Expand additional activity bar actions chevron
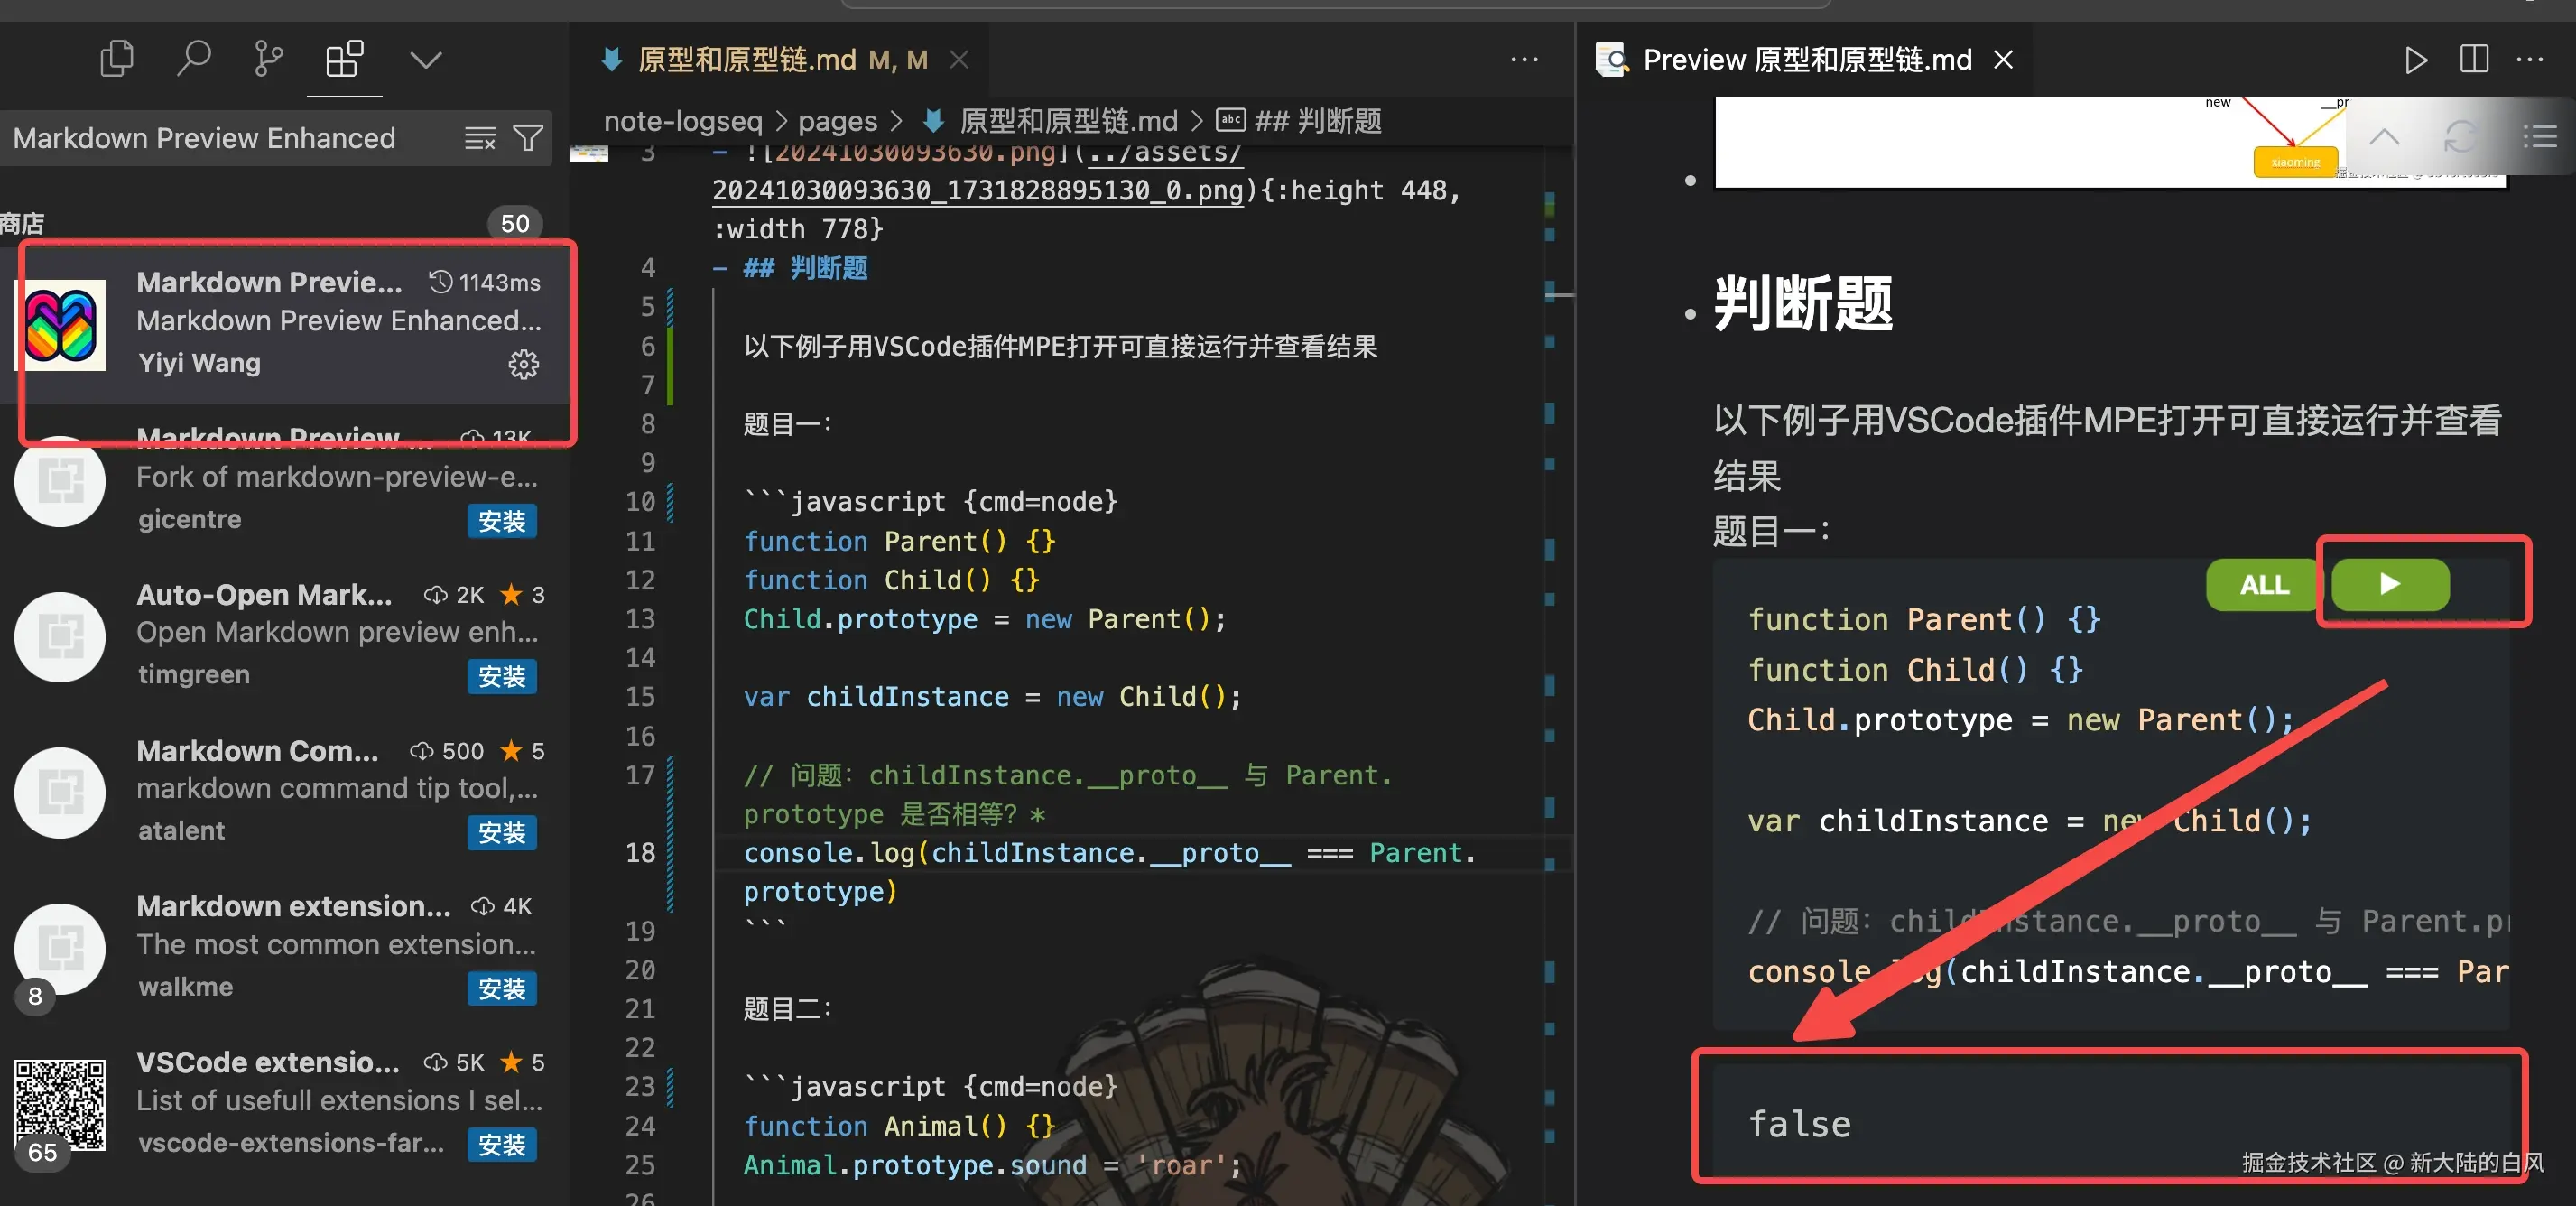 [425, 58]
